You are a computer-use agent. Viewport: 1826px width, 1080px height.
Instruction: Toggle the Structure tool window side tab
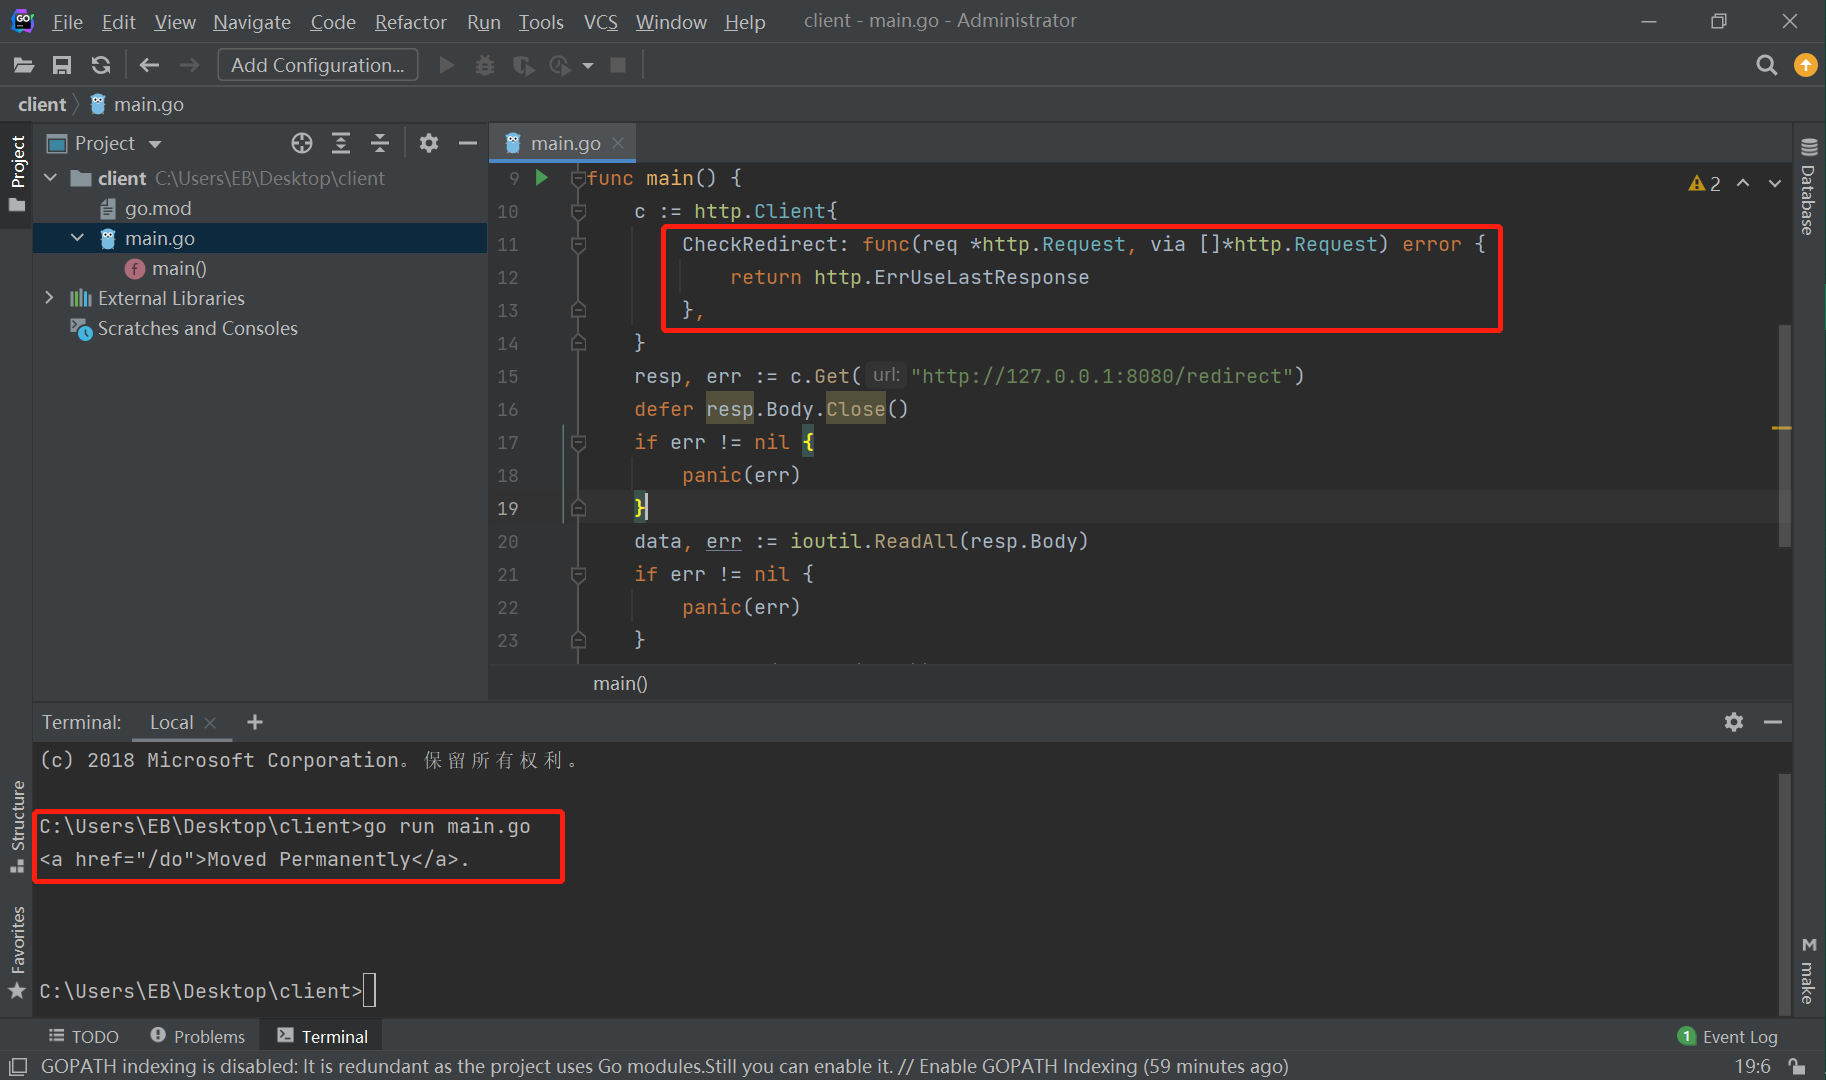click(x=17, y=826)
